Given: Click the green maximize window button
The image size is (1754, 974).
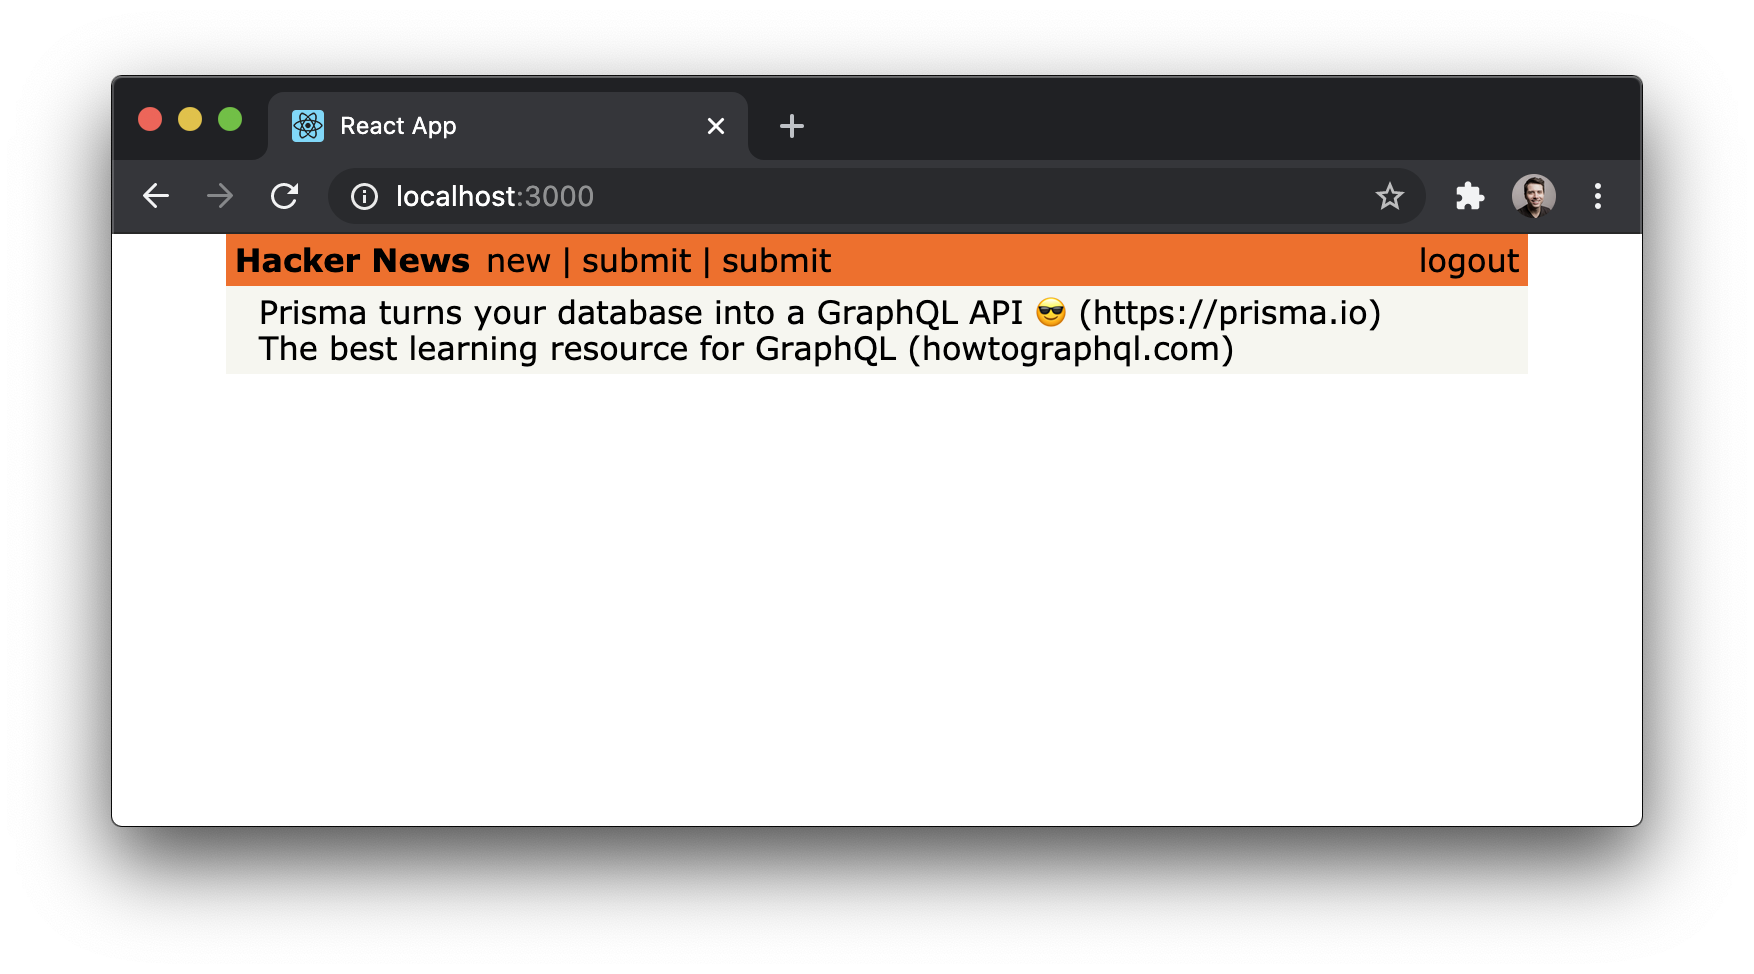Looking at the screenshot, I should click(230, 119).
